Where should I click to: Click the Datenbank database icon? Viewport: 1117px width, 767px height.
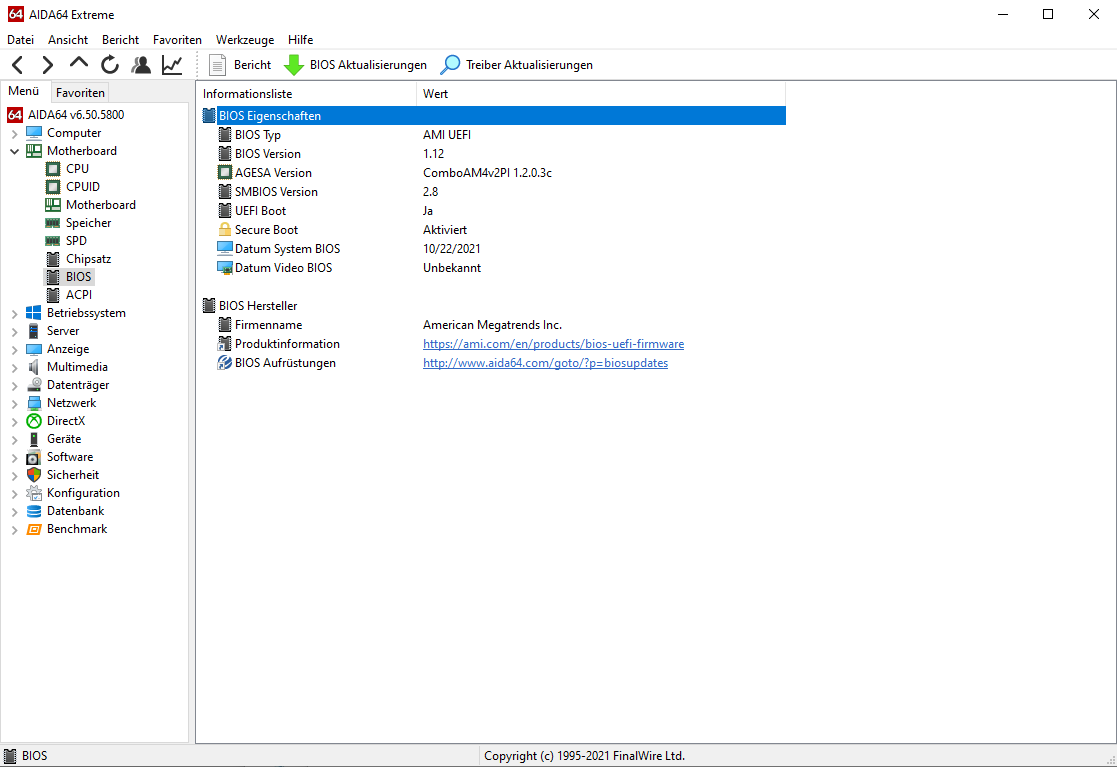pos(33,511)
